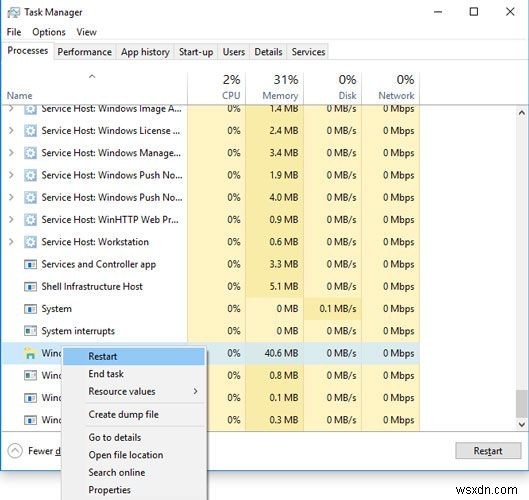Minimize the Task Manager window

click(x=438, y=12)
